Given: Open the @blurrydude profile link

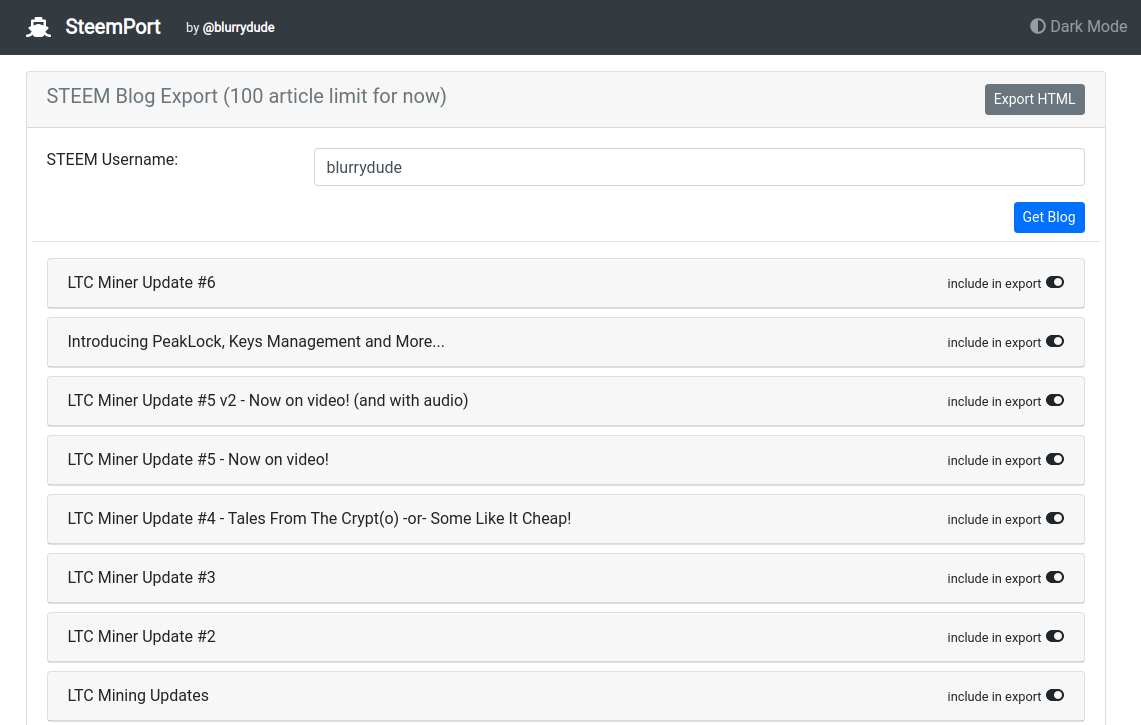Looking at the screenshot, I should click(238, 28).
